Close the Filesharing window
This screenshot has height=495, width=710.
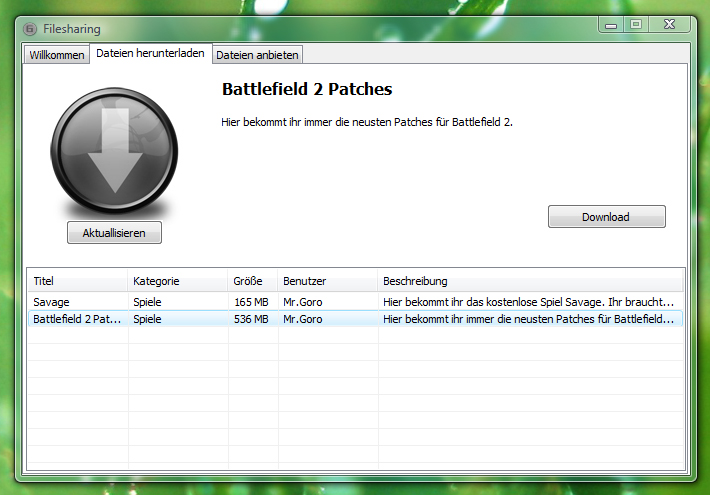(x=669, y=24)
